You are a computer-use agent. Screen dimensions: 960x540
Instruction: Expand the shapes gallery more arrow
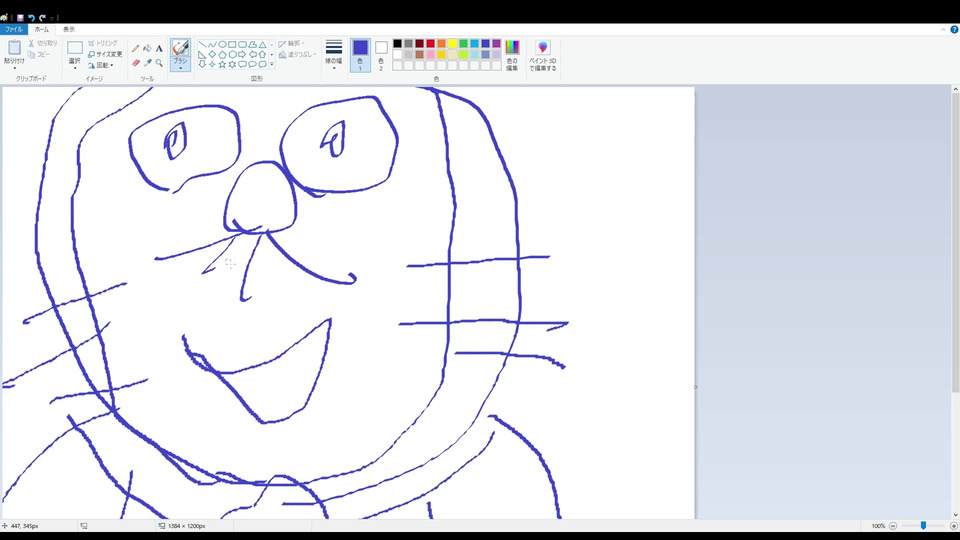(272, 64)
